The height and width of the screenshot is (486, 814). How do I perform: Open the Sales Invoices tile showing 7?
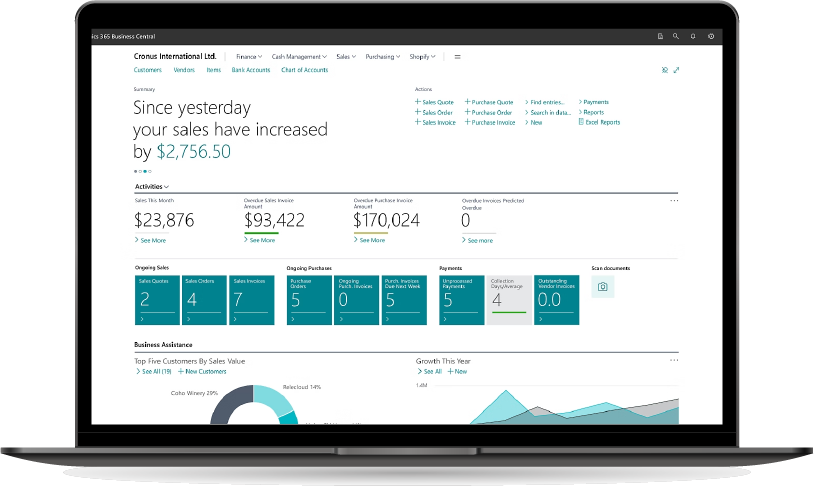pyautogui.click(x=251, y=300)
